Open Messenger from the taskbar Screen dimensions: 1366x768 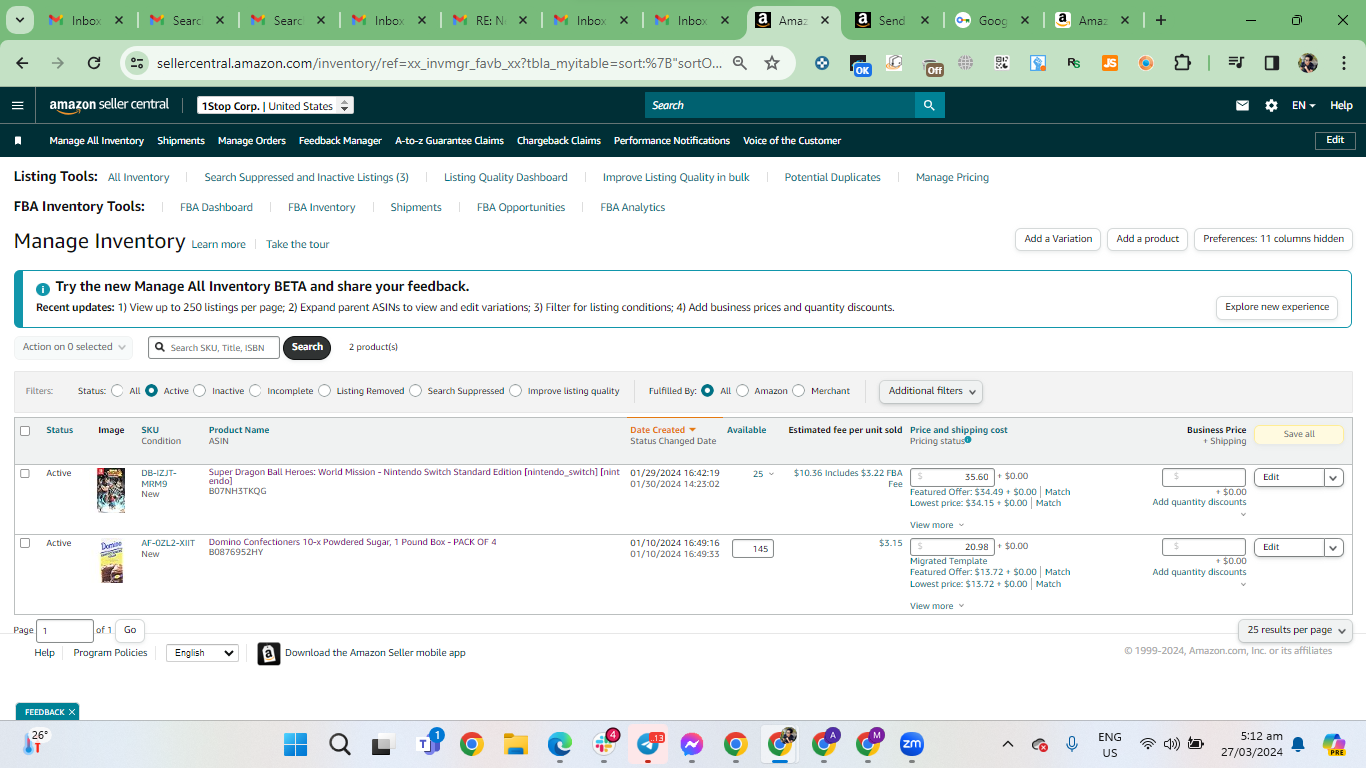coord(692,744)
